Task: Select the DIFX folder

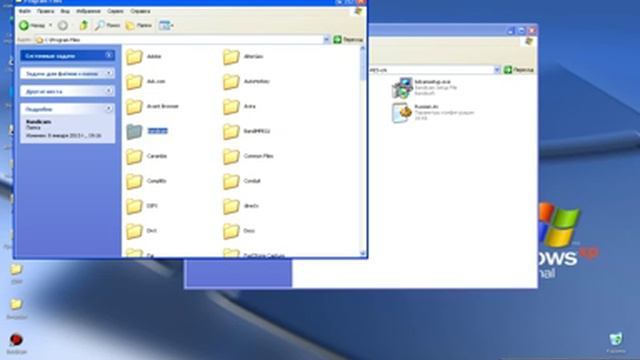Action: [x=142, y=206]
